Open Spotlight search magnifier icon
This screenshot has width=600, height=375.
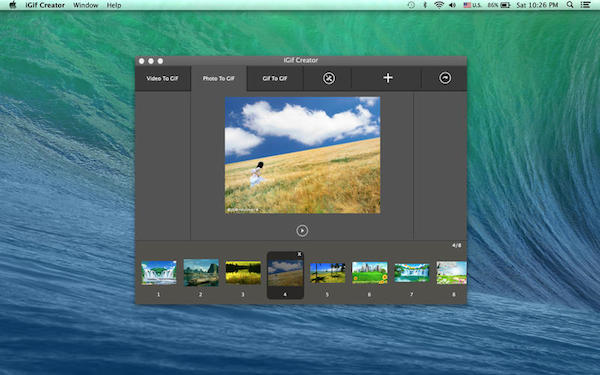[570, 5]
